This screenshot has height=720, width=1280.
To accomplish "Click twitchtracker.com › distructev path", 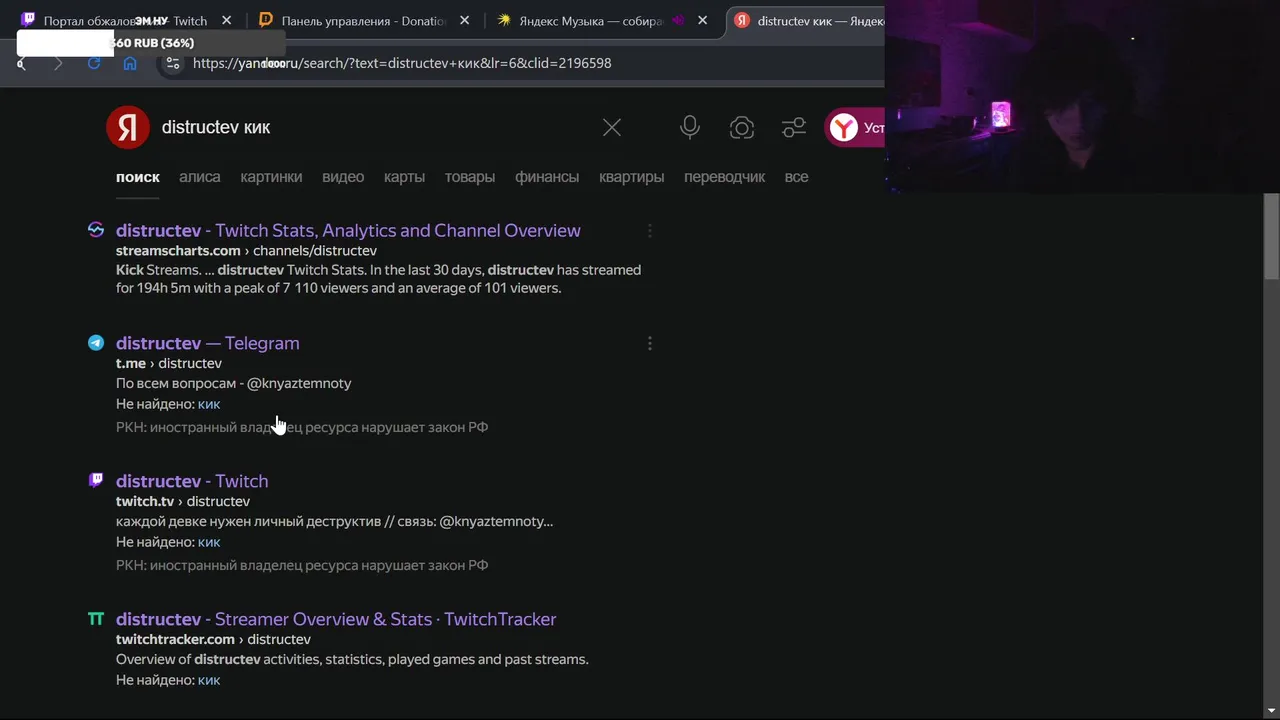I will tap(213, 639).
